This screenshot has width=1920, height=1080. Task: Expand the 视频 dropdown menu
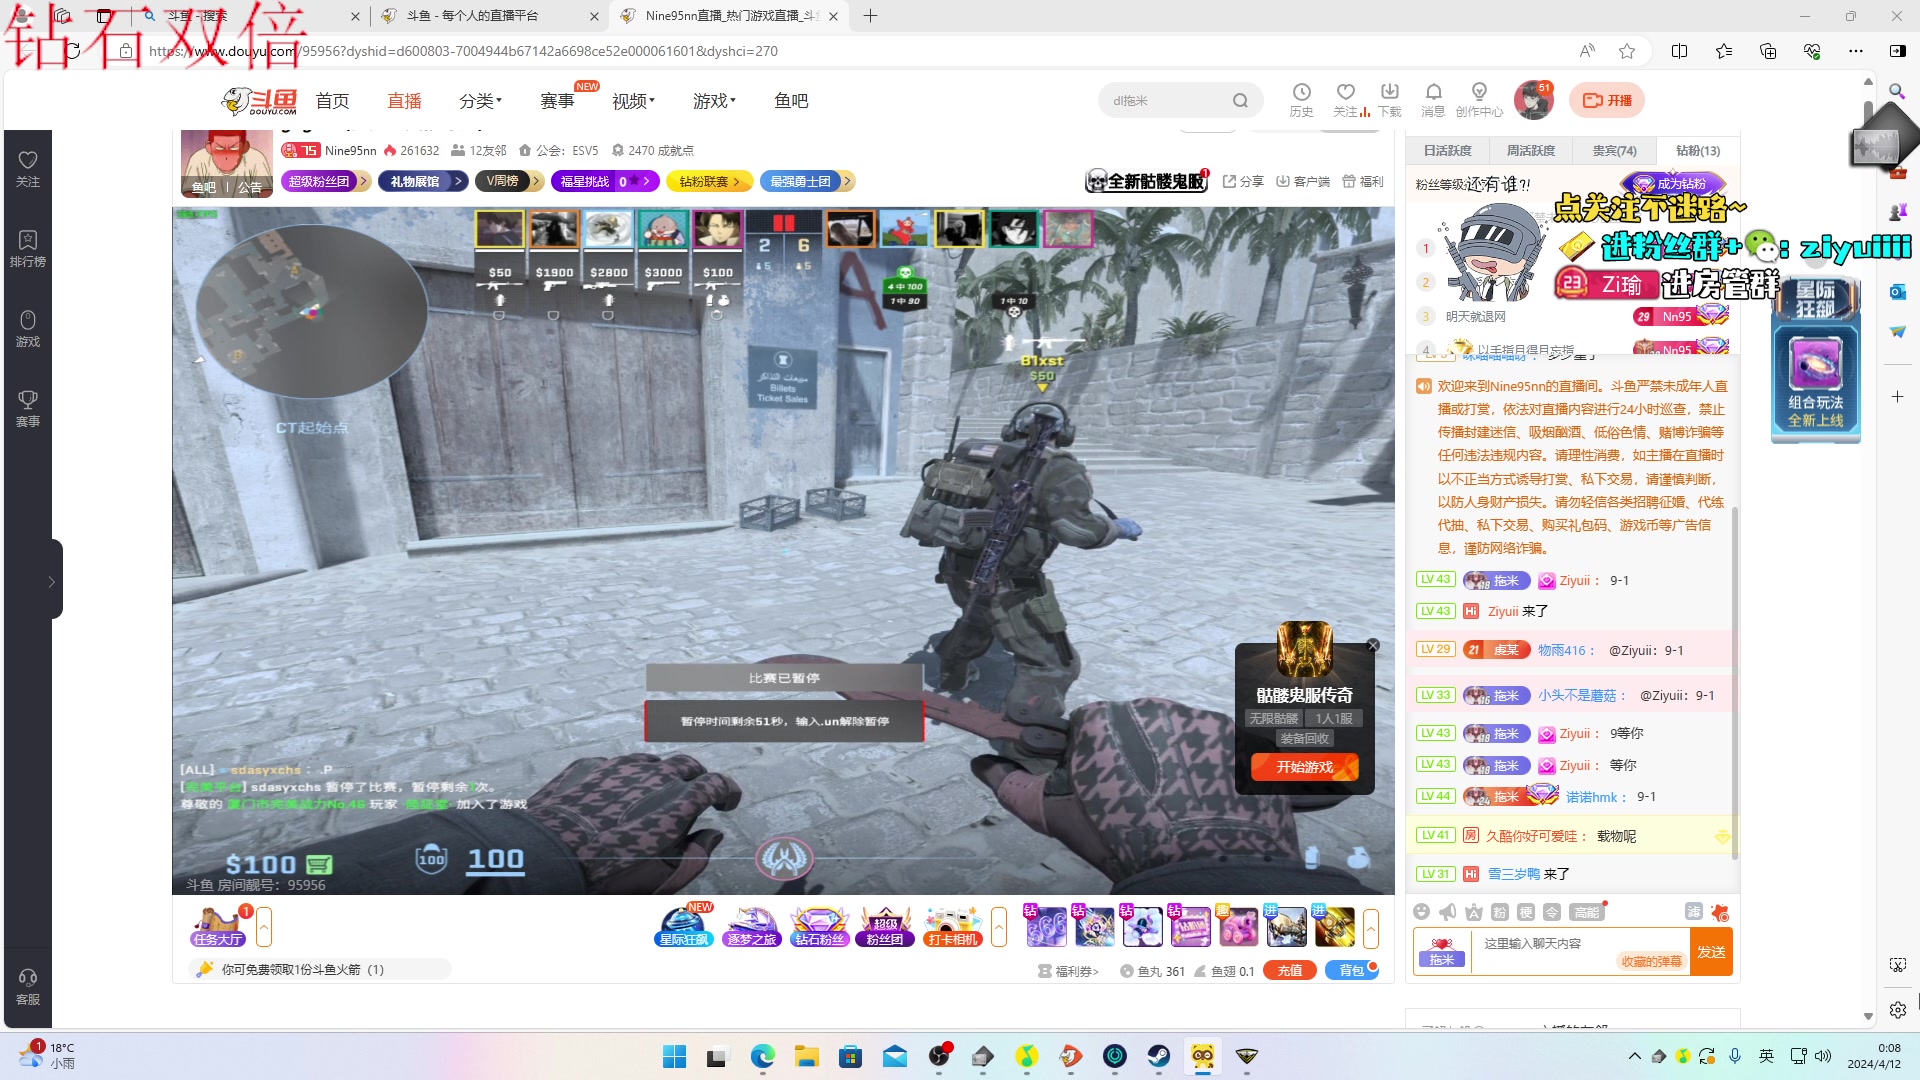pos(633,101)
